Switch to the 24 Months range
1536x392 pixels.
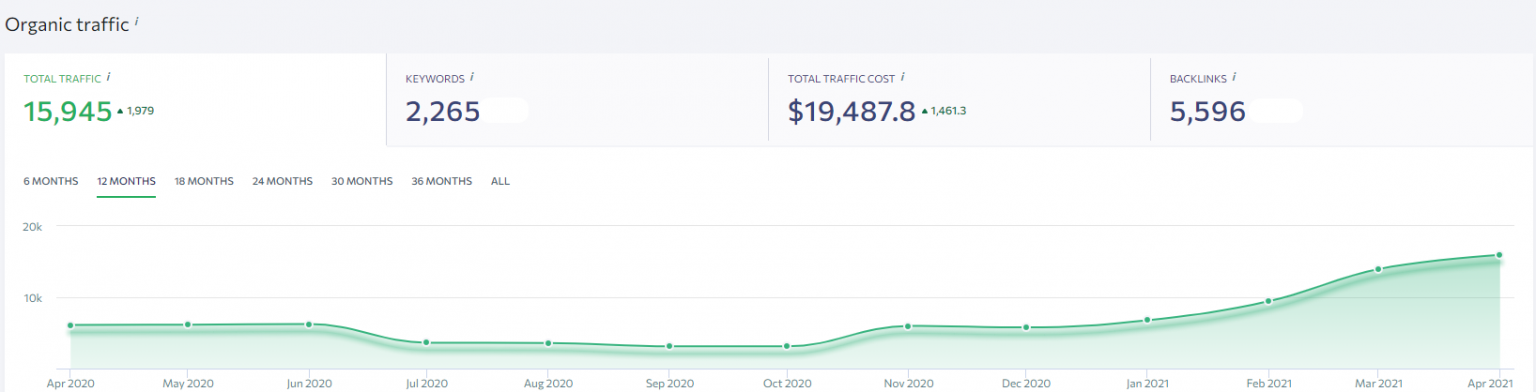tap(282, 181)
